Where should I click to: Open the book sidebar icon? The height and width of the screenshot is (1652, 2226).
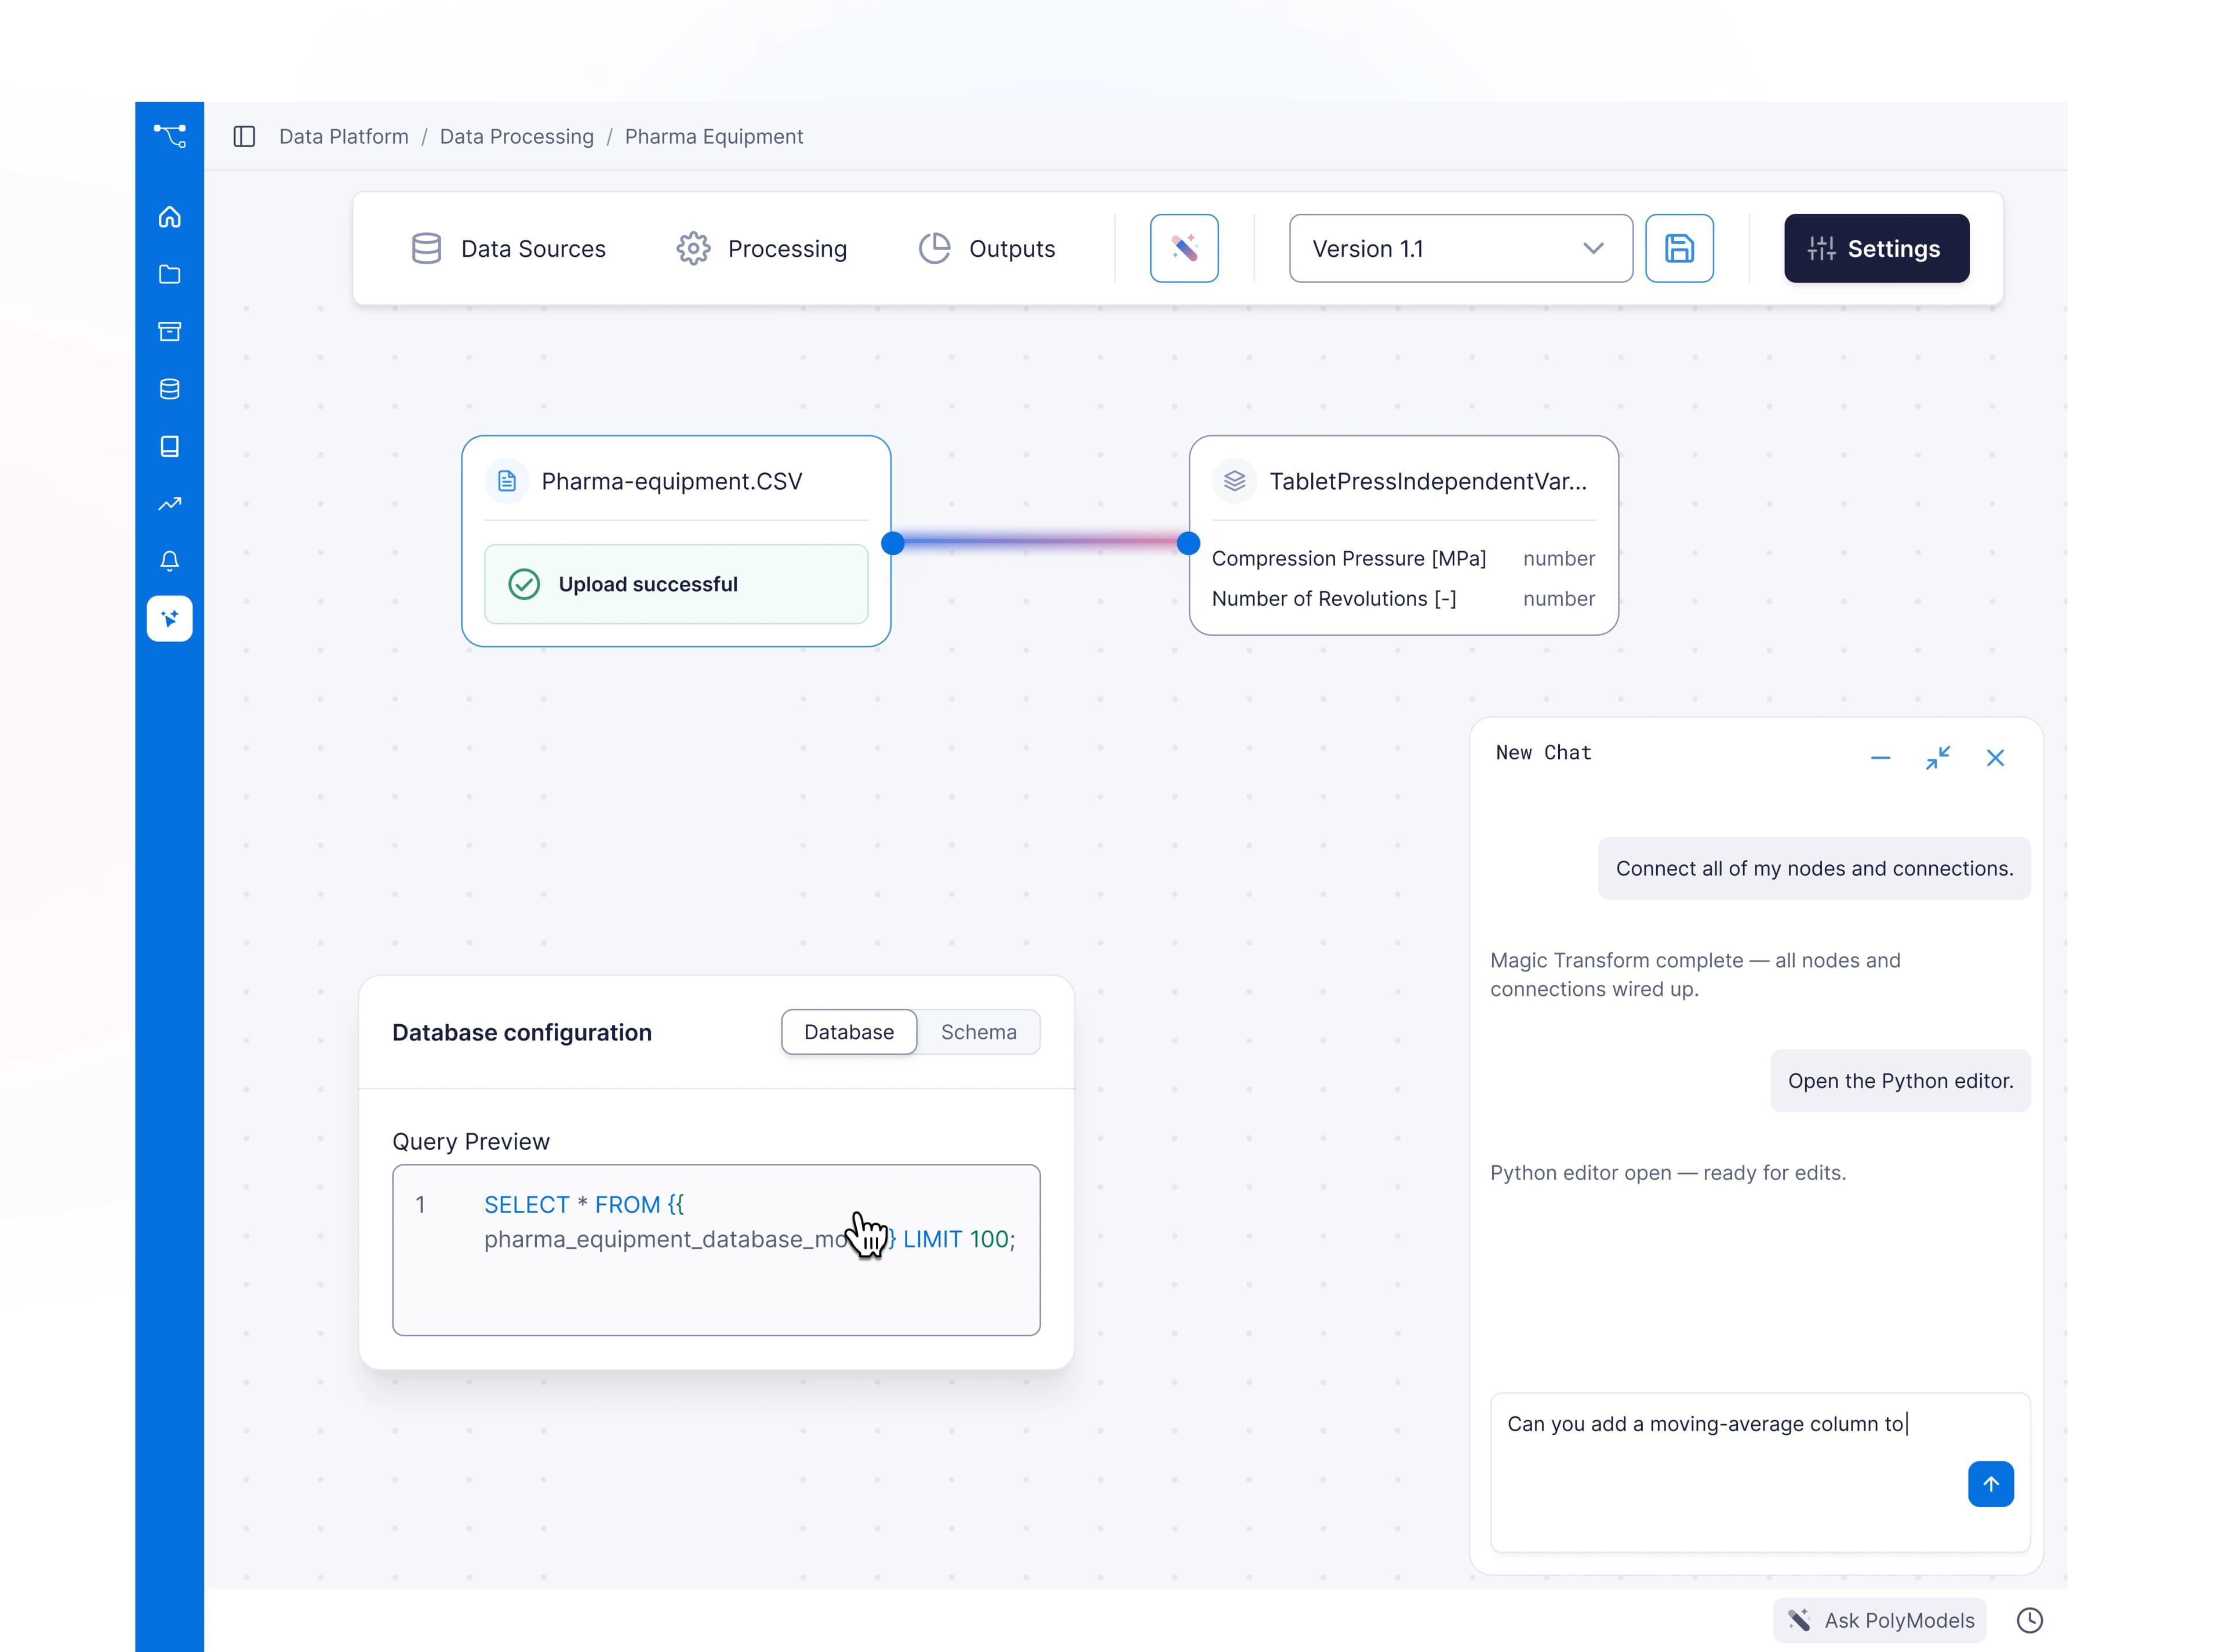click(169, 446)
